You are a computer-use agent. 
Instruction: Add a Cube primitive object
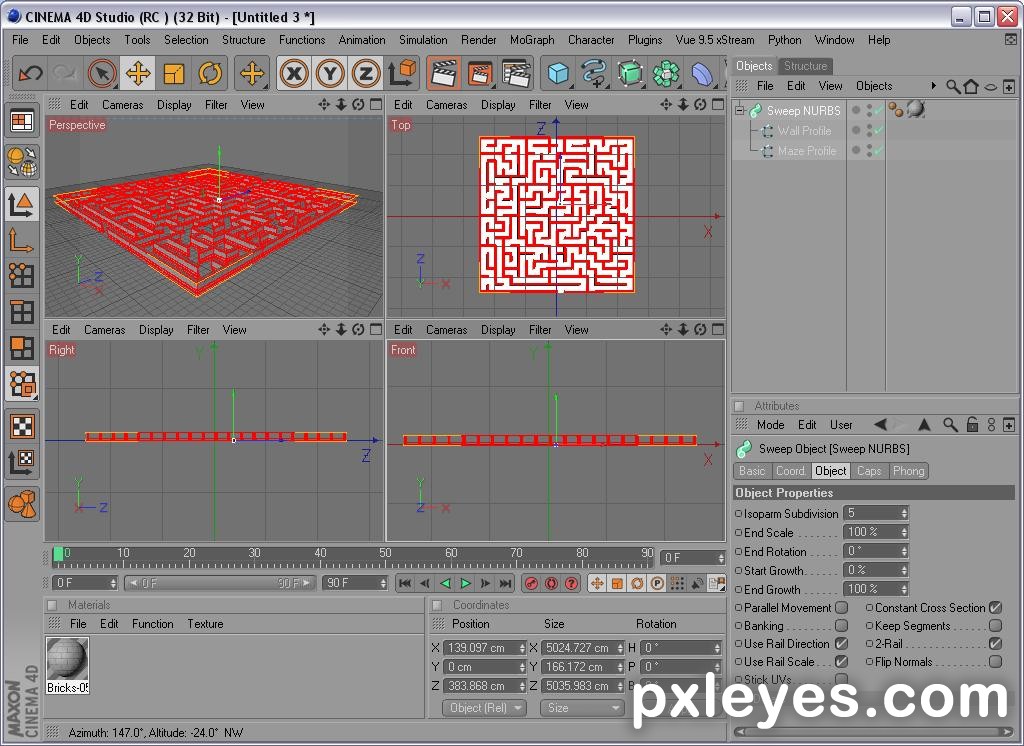tap(558, 73)
